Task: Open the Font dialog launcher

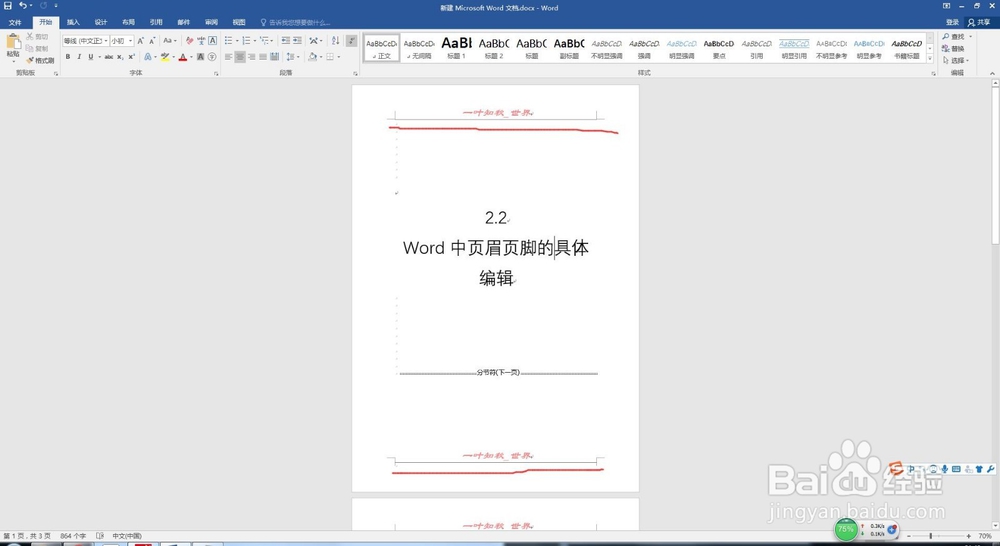Action: (216, 74)
